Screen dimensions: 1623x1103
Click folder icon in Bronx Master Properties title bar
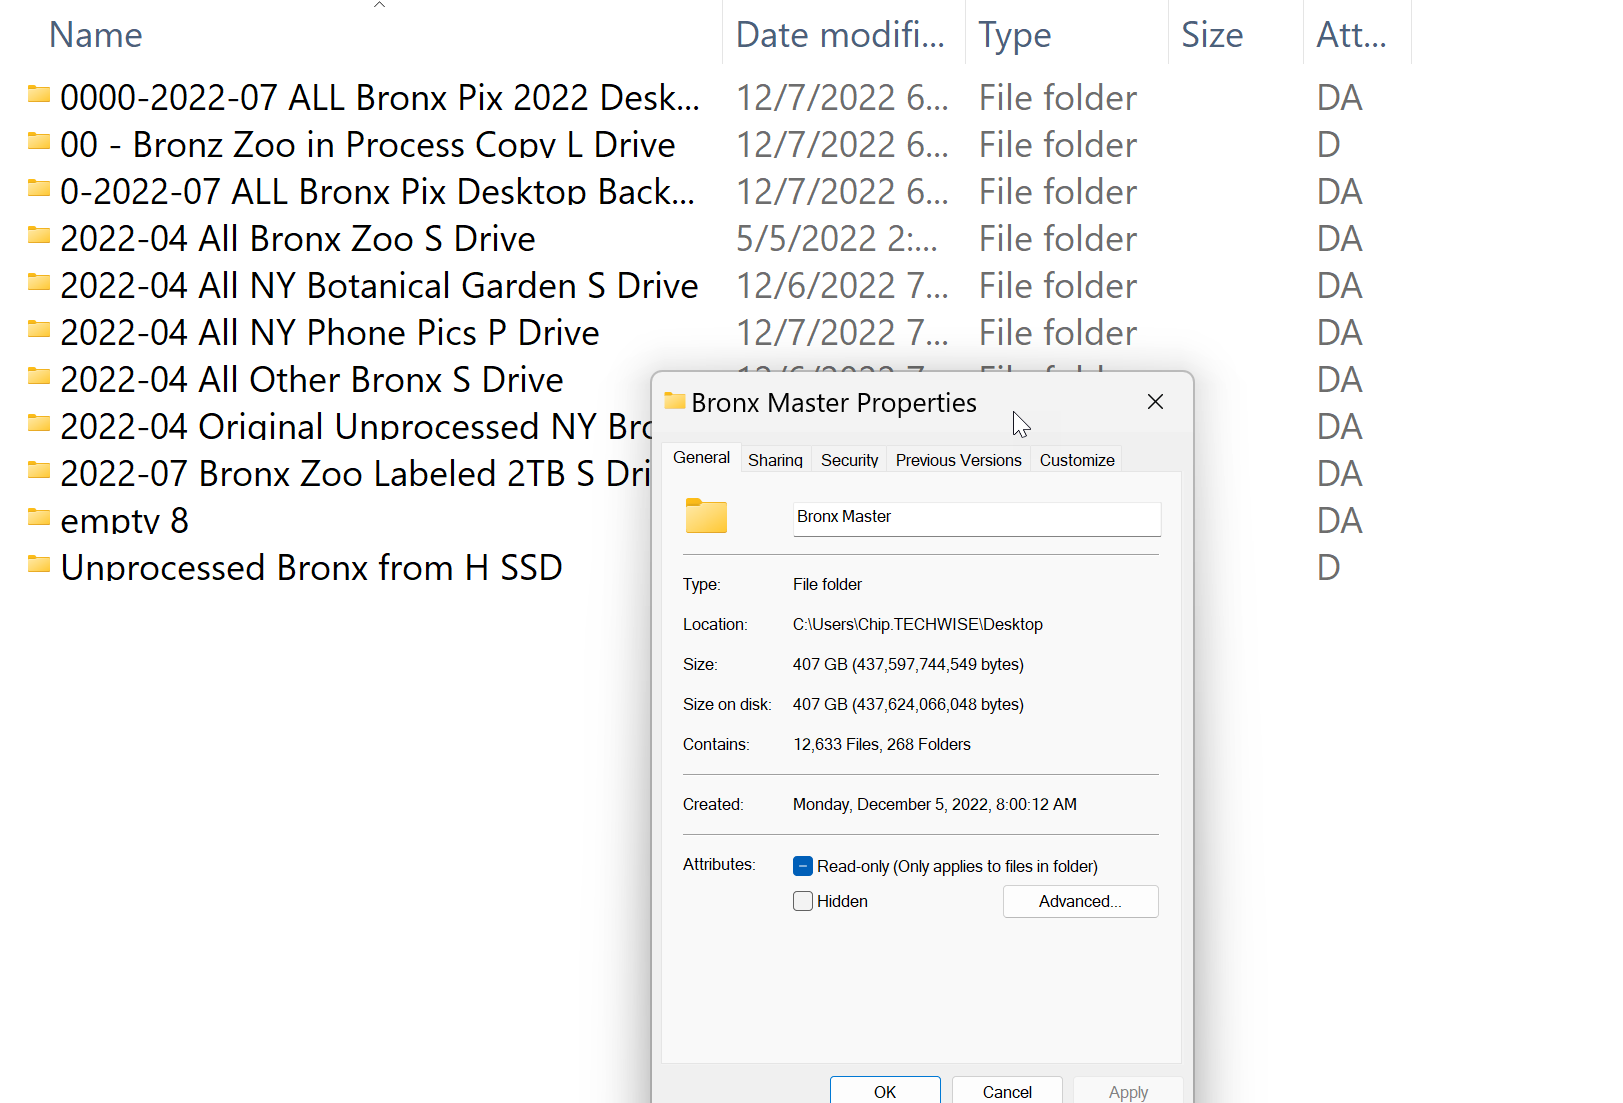click(675, 401)
